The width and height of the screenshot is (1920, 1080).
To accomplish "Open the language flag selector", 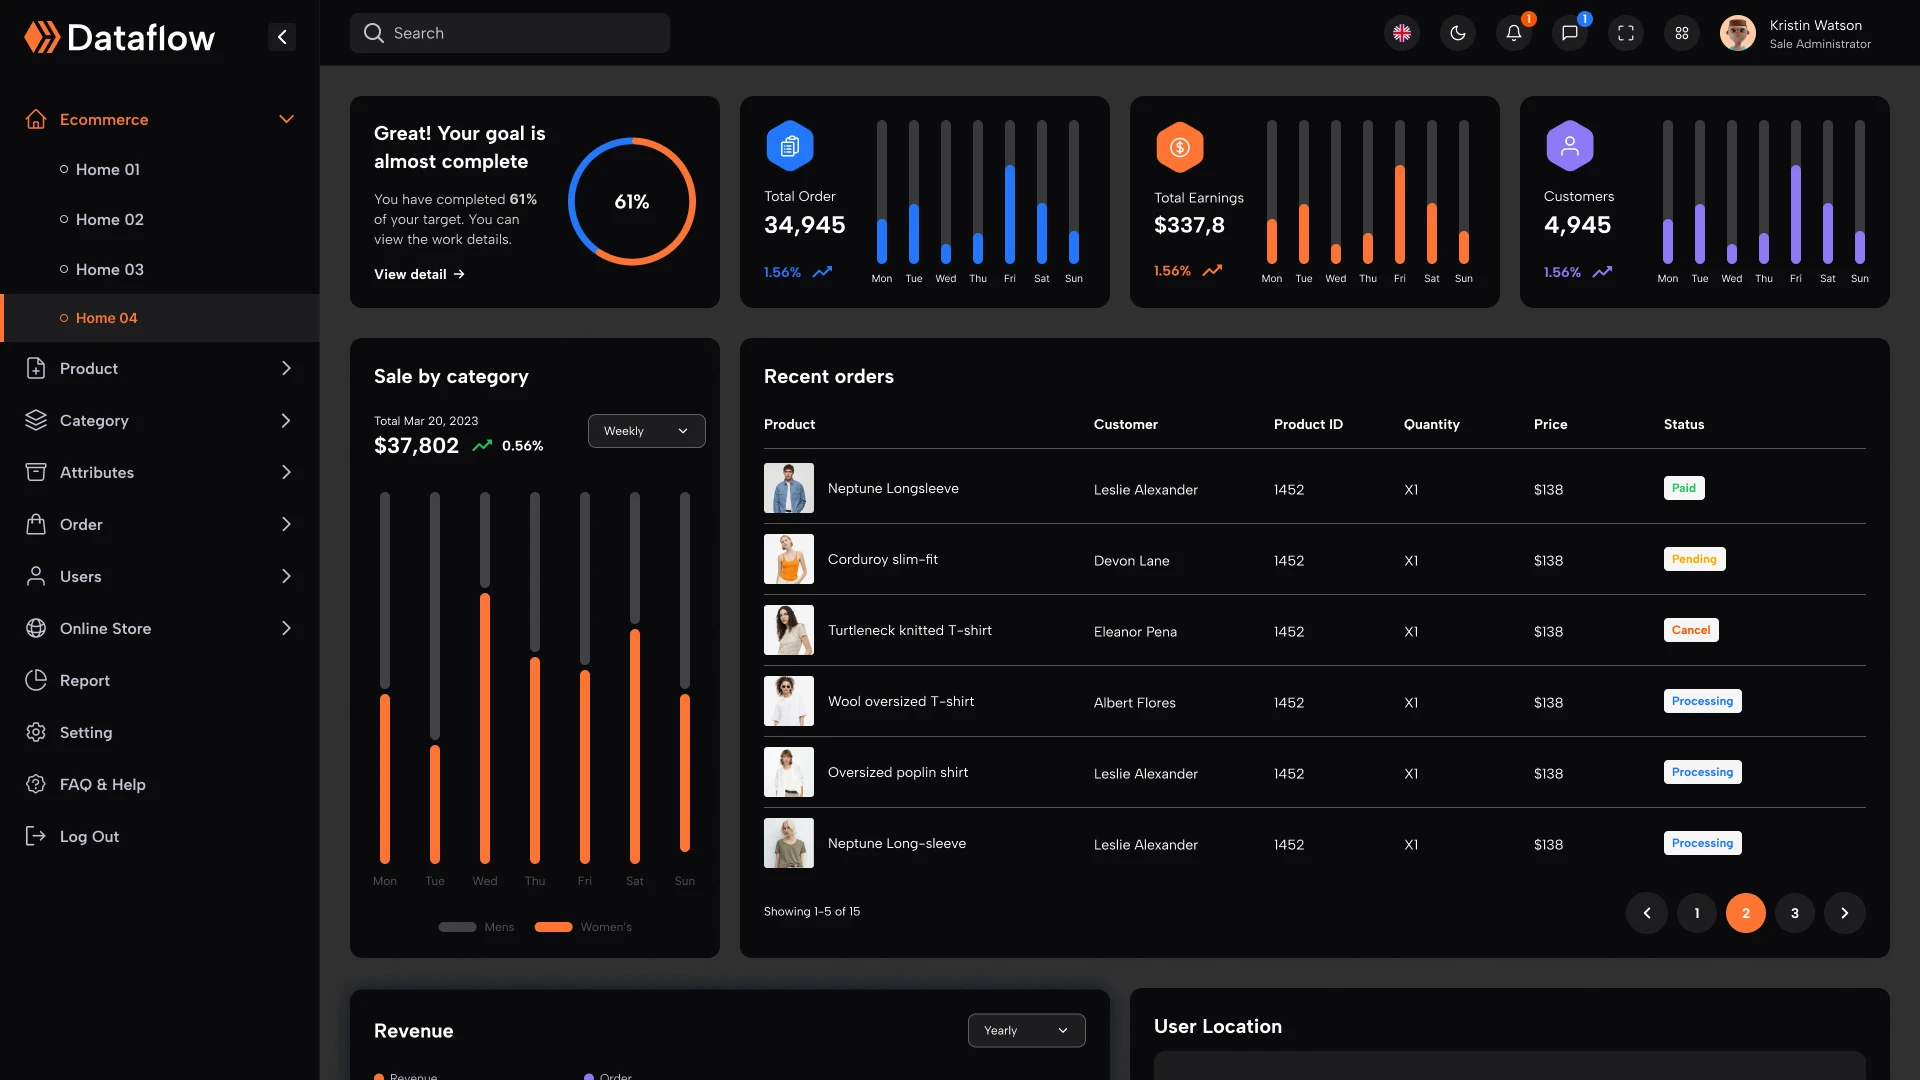I will click(x=1402, y=33).
